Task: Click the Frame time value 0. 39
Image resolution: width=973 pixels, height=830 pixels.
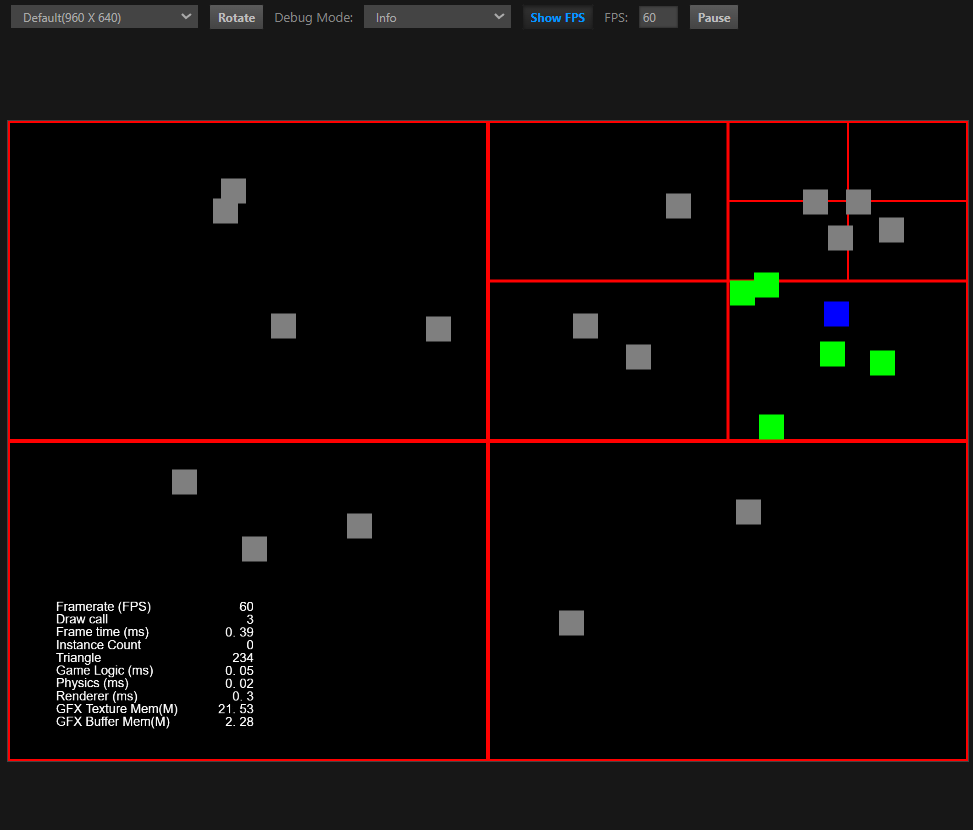Action: point(239,632)
